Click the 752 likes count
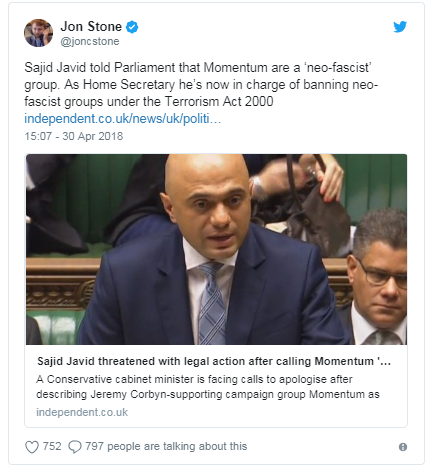The height and width of the screenshot is (468, 444). click(x=52, y=446)
